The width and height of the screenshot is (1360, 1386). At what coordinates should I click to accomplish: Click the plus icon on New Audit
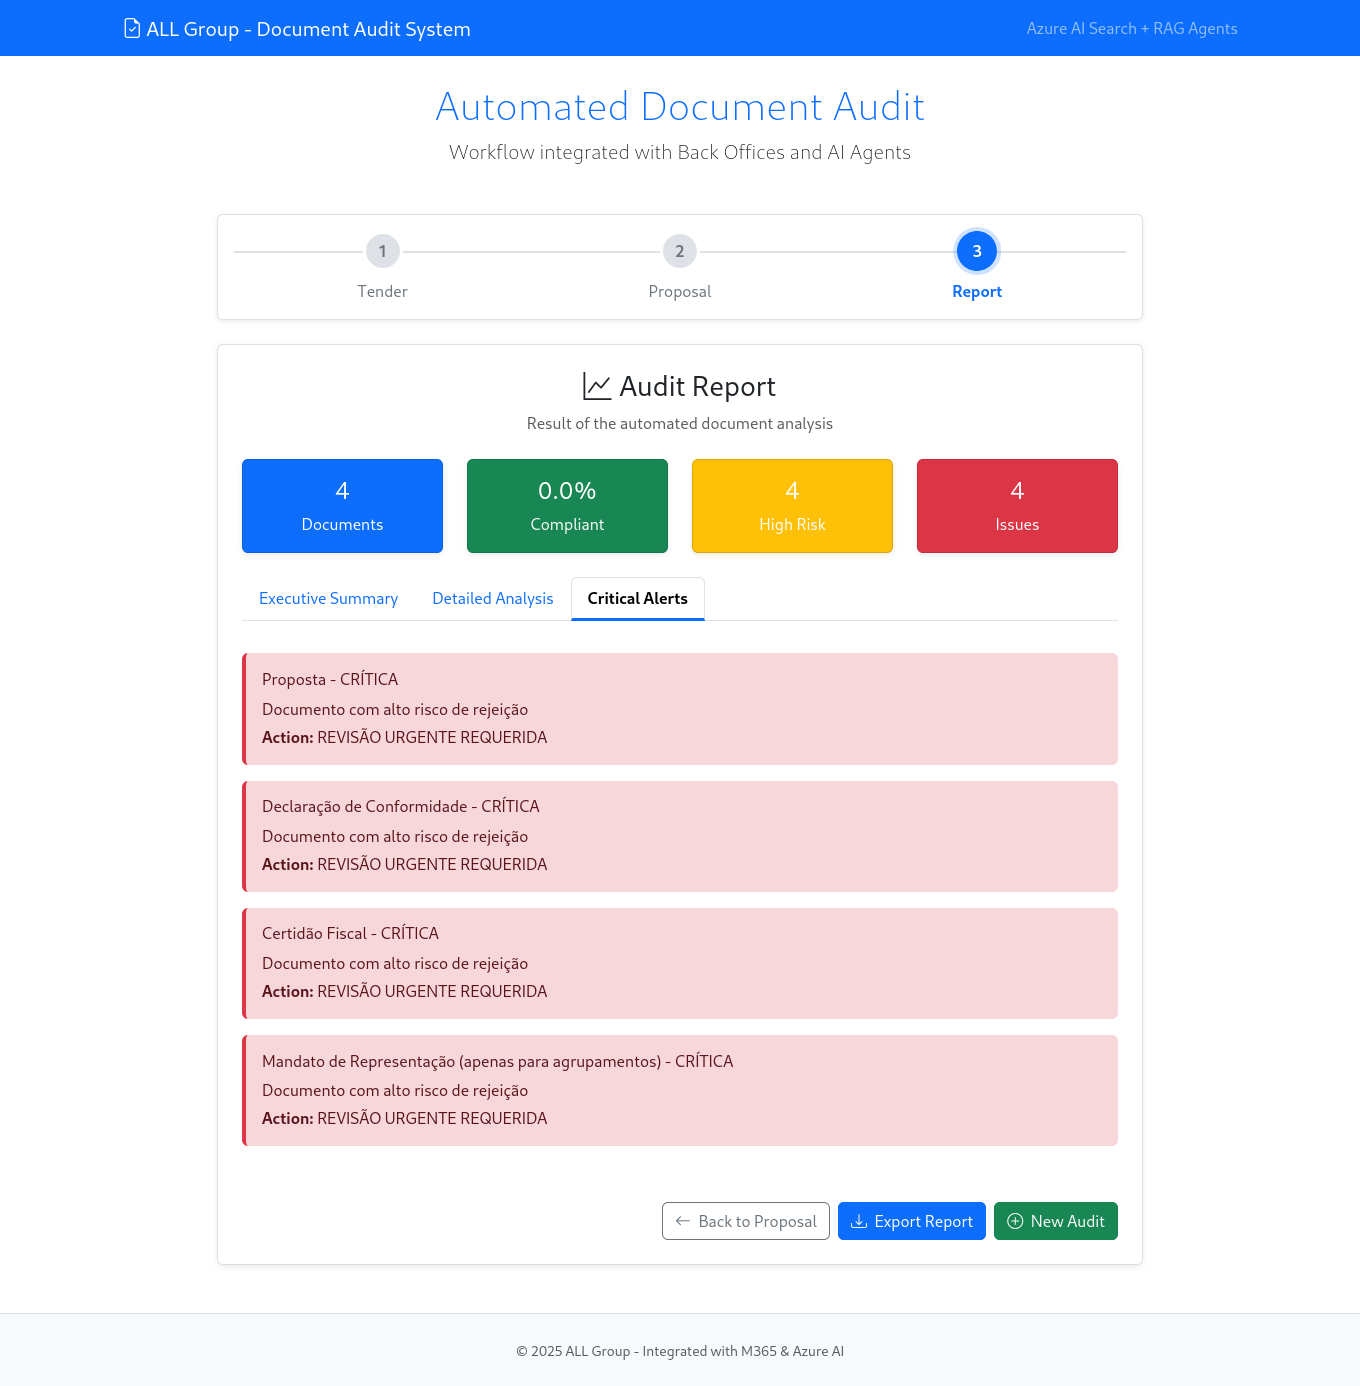(x=1015, y=1221)
